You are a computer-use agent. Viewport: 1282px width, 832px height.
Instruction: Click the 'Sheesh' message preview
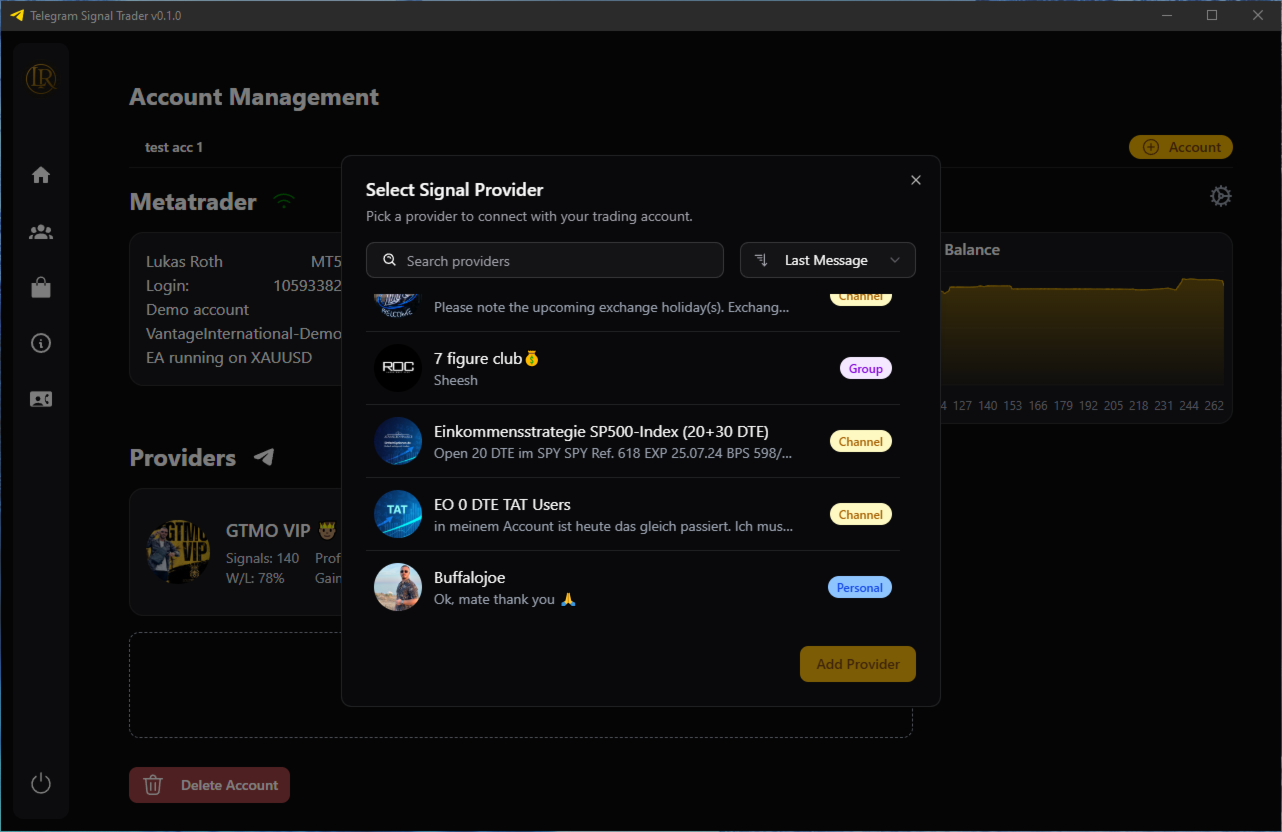456,380
